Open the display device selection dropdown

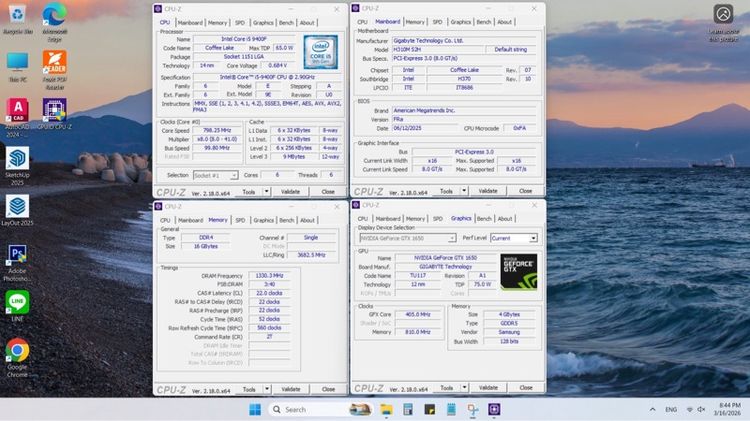(408, 238)
